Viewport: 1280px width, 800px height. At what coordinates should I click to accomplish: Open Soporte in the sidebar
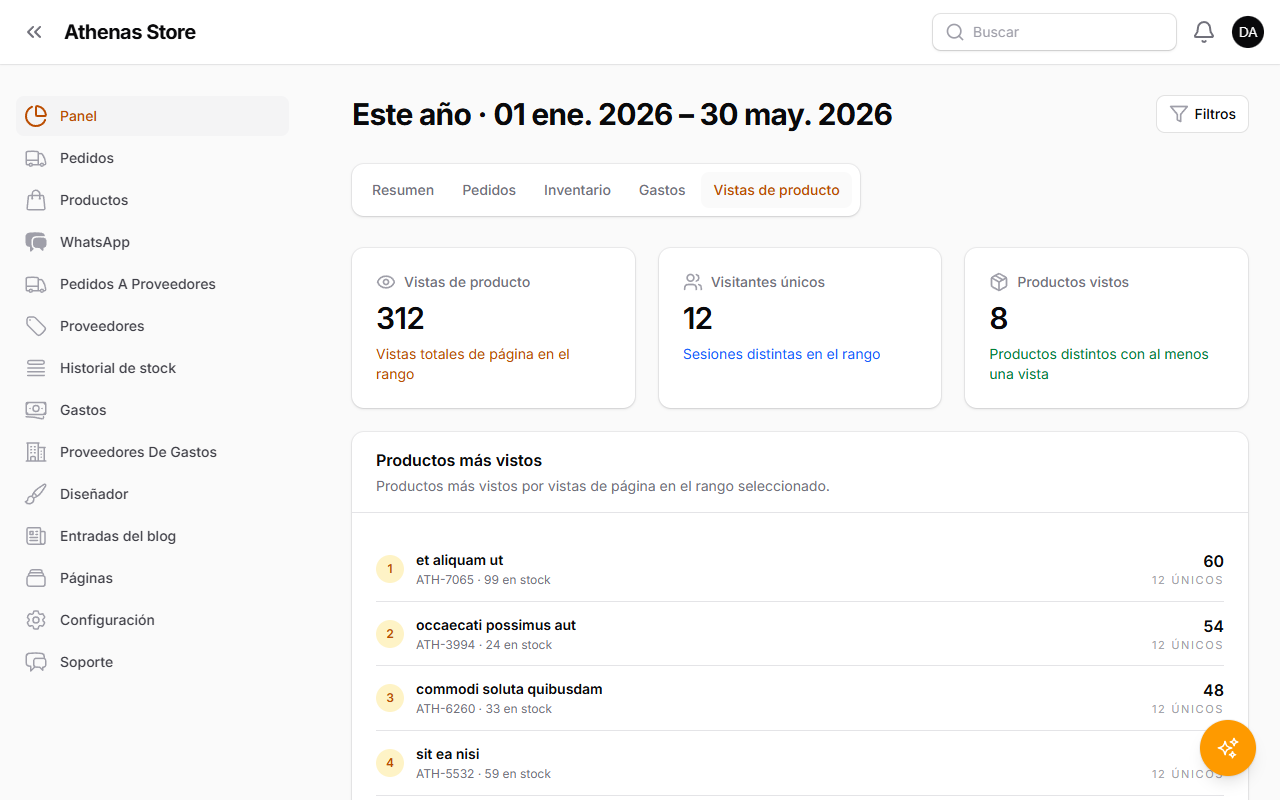point(153,662)
